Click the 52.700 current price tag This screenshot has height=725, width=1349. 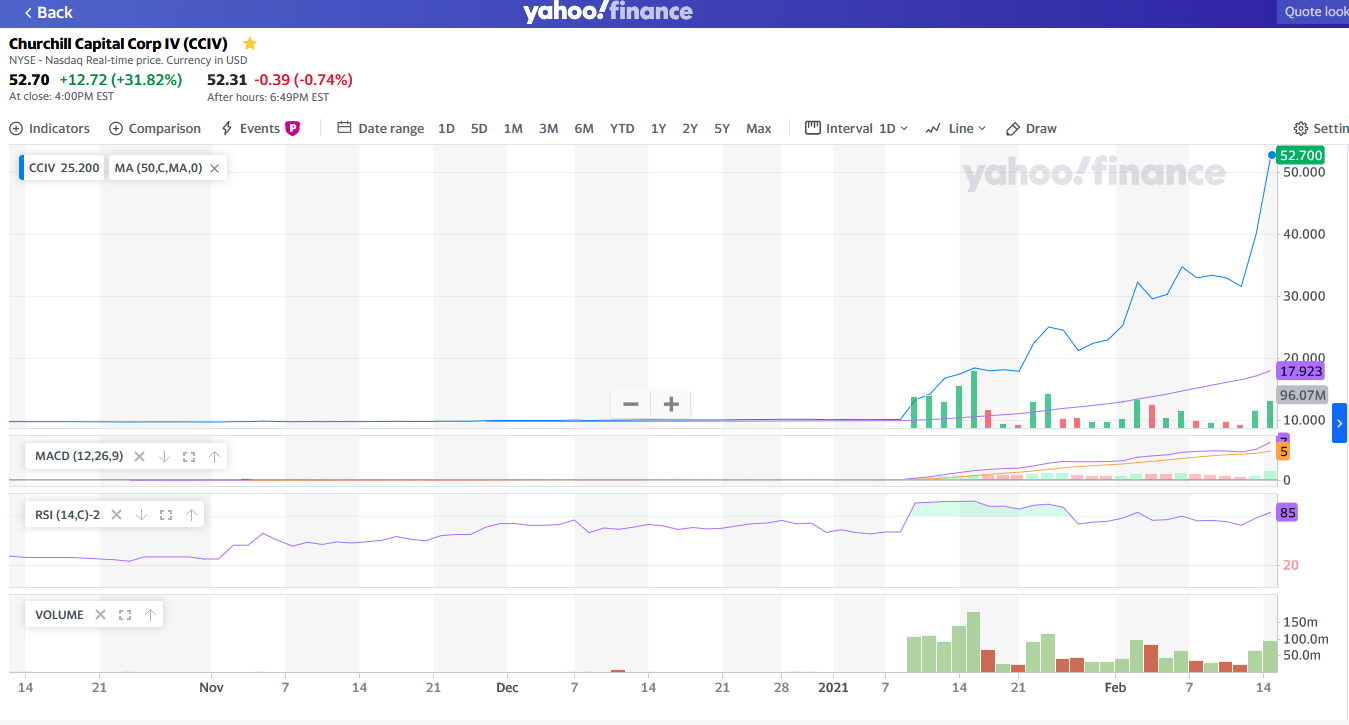coord(1301,155)
